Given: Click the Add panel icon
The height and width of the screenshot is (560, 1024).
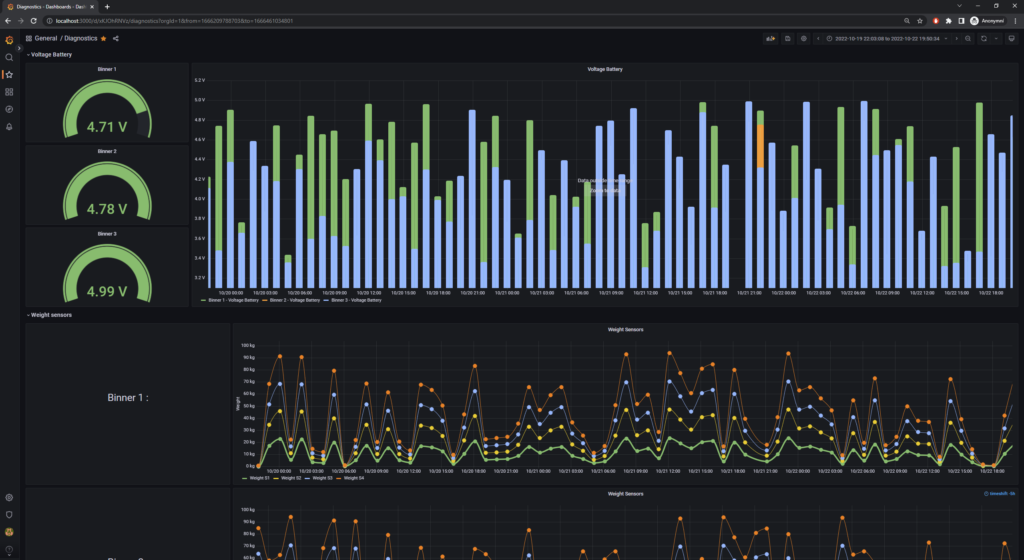Looking at the screenshot, I should coord(771,39).
